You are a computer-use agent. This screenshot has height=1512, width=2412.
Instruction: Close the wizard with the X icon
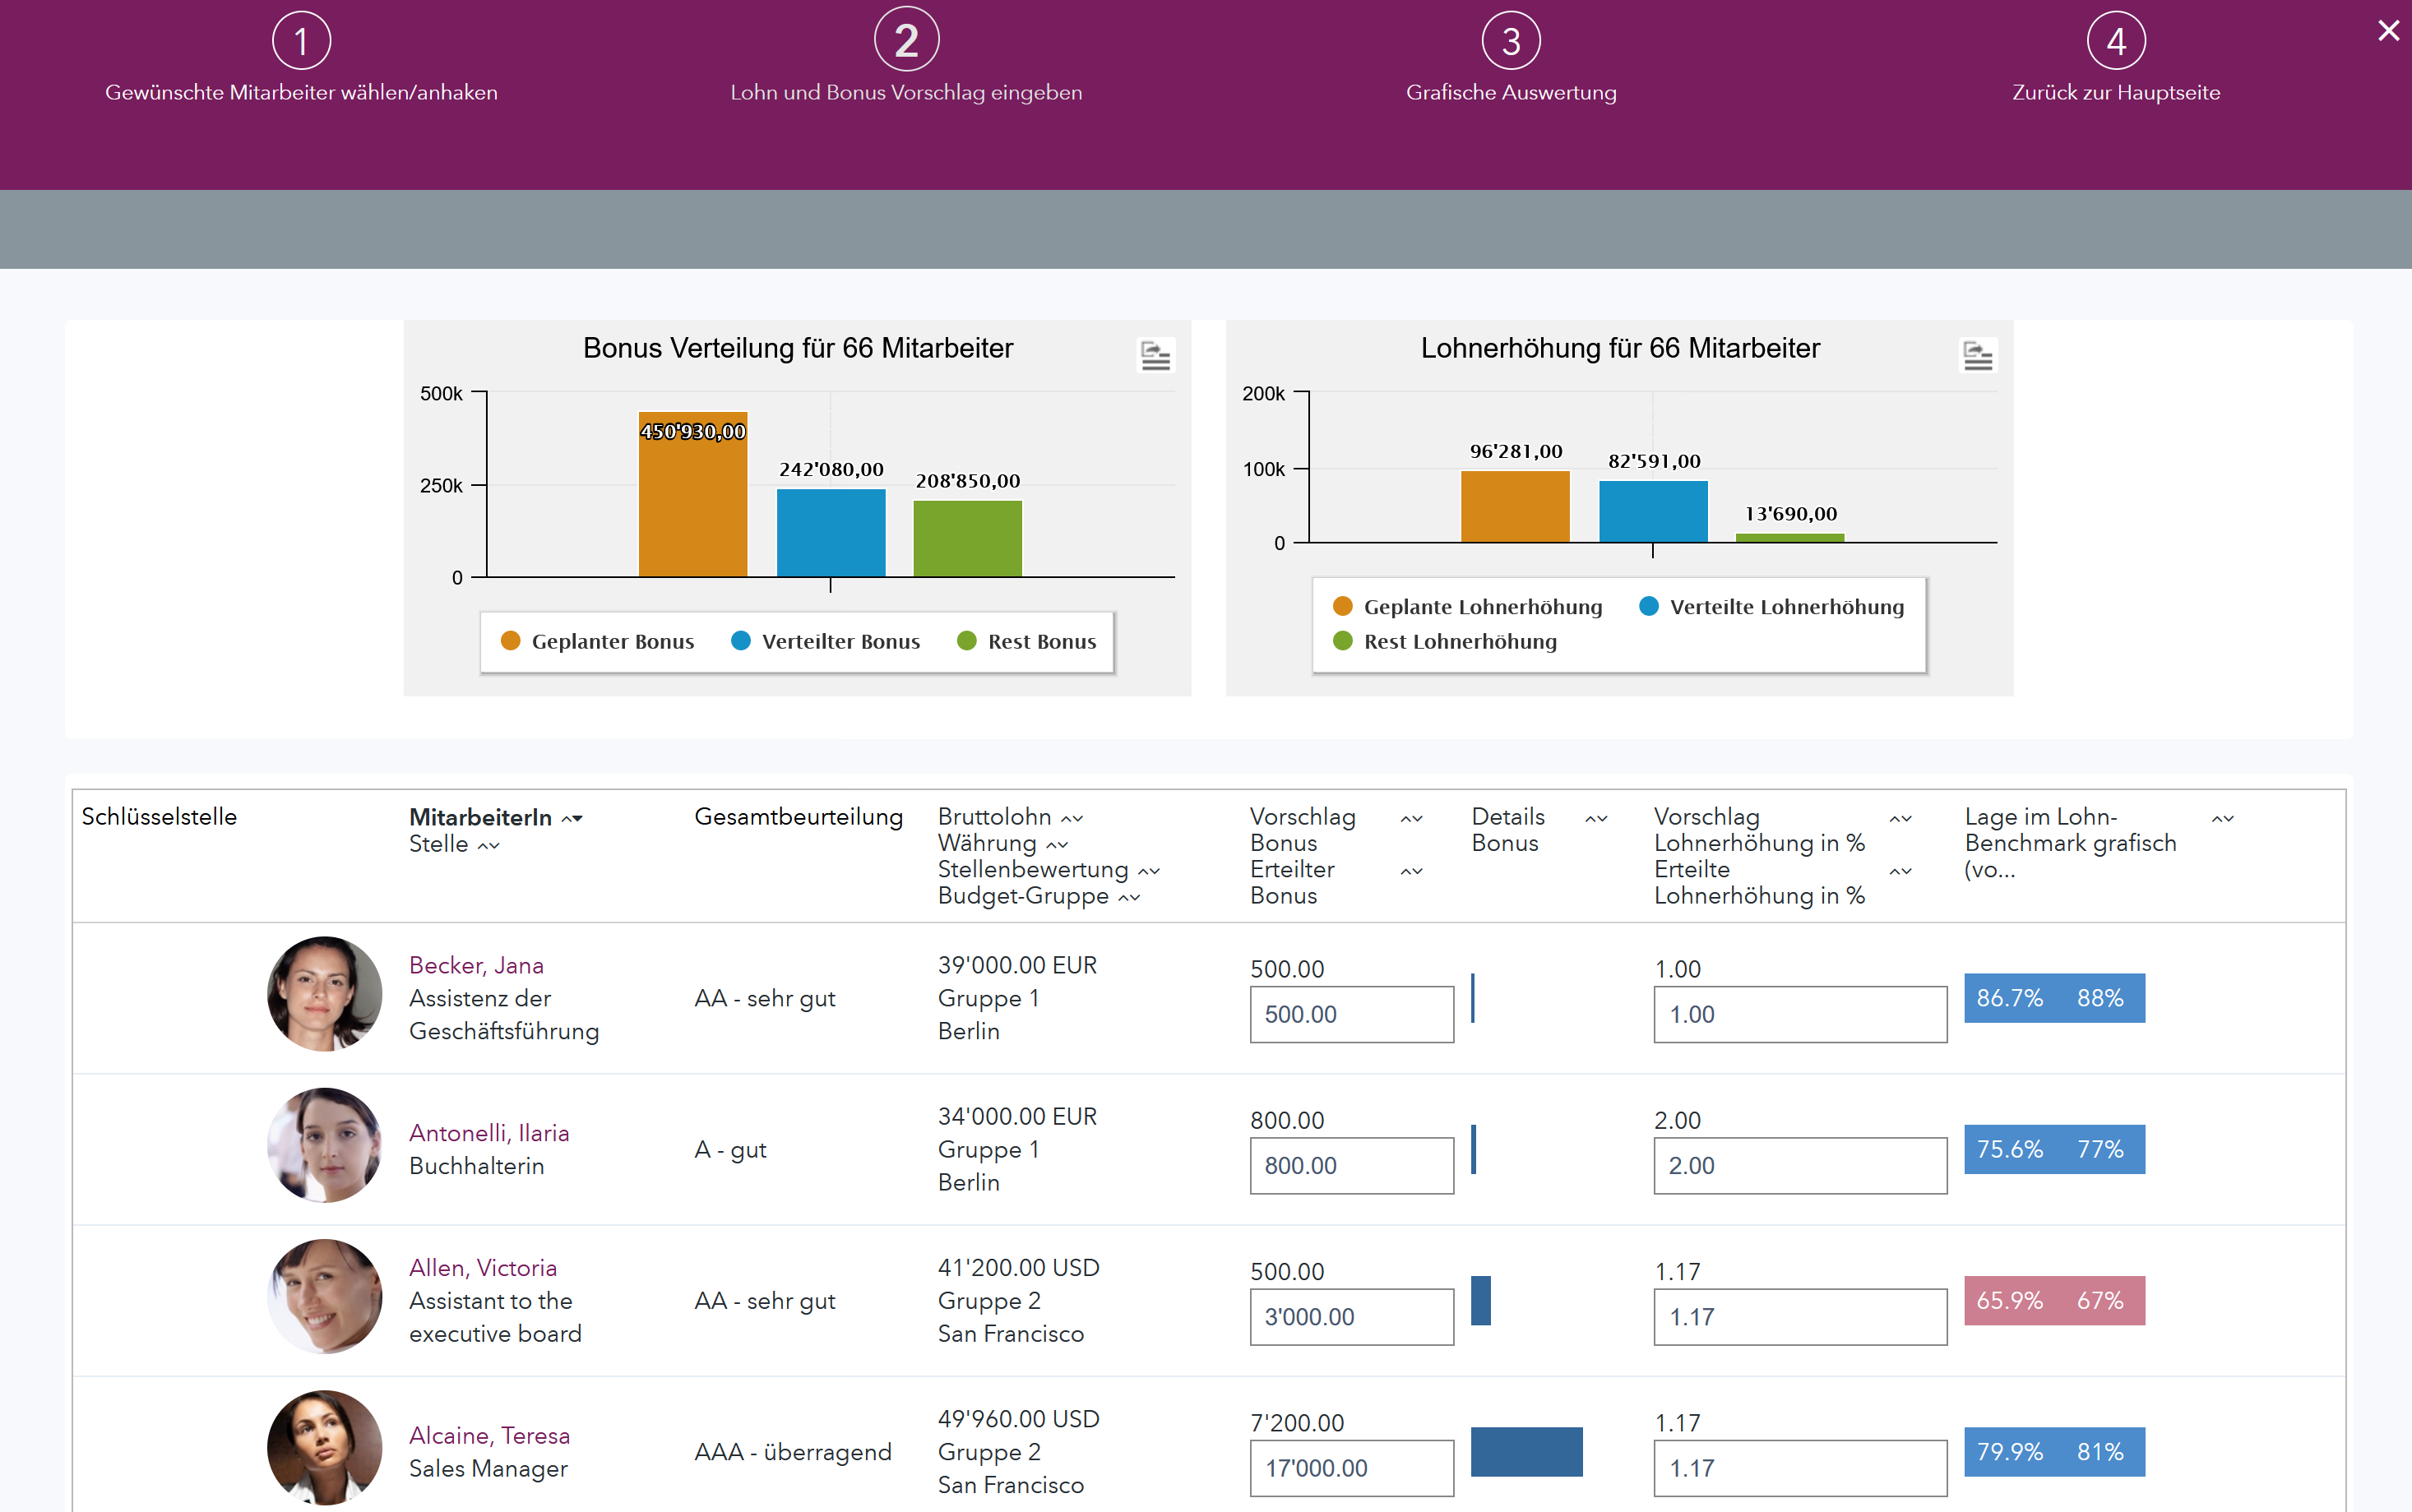(2388, 31)
